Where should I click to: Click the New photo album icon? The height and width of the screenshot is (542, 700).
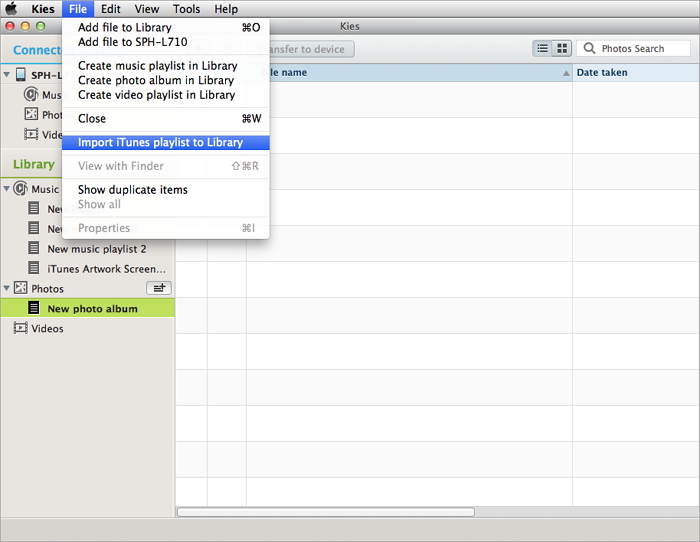click(33, 307)
